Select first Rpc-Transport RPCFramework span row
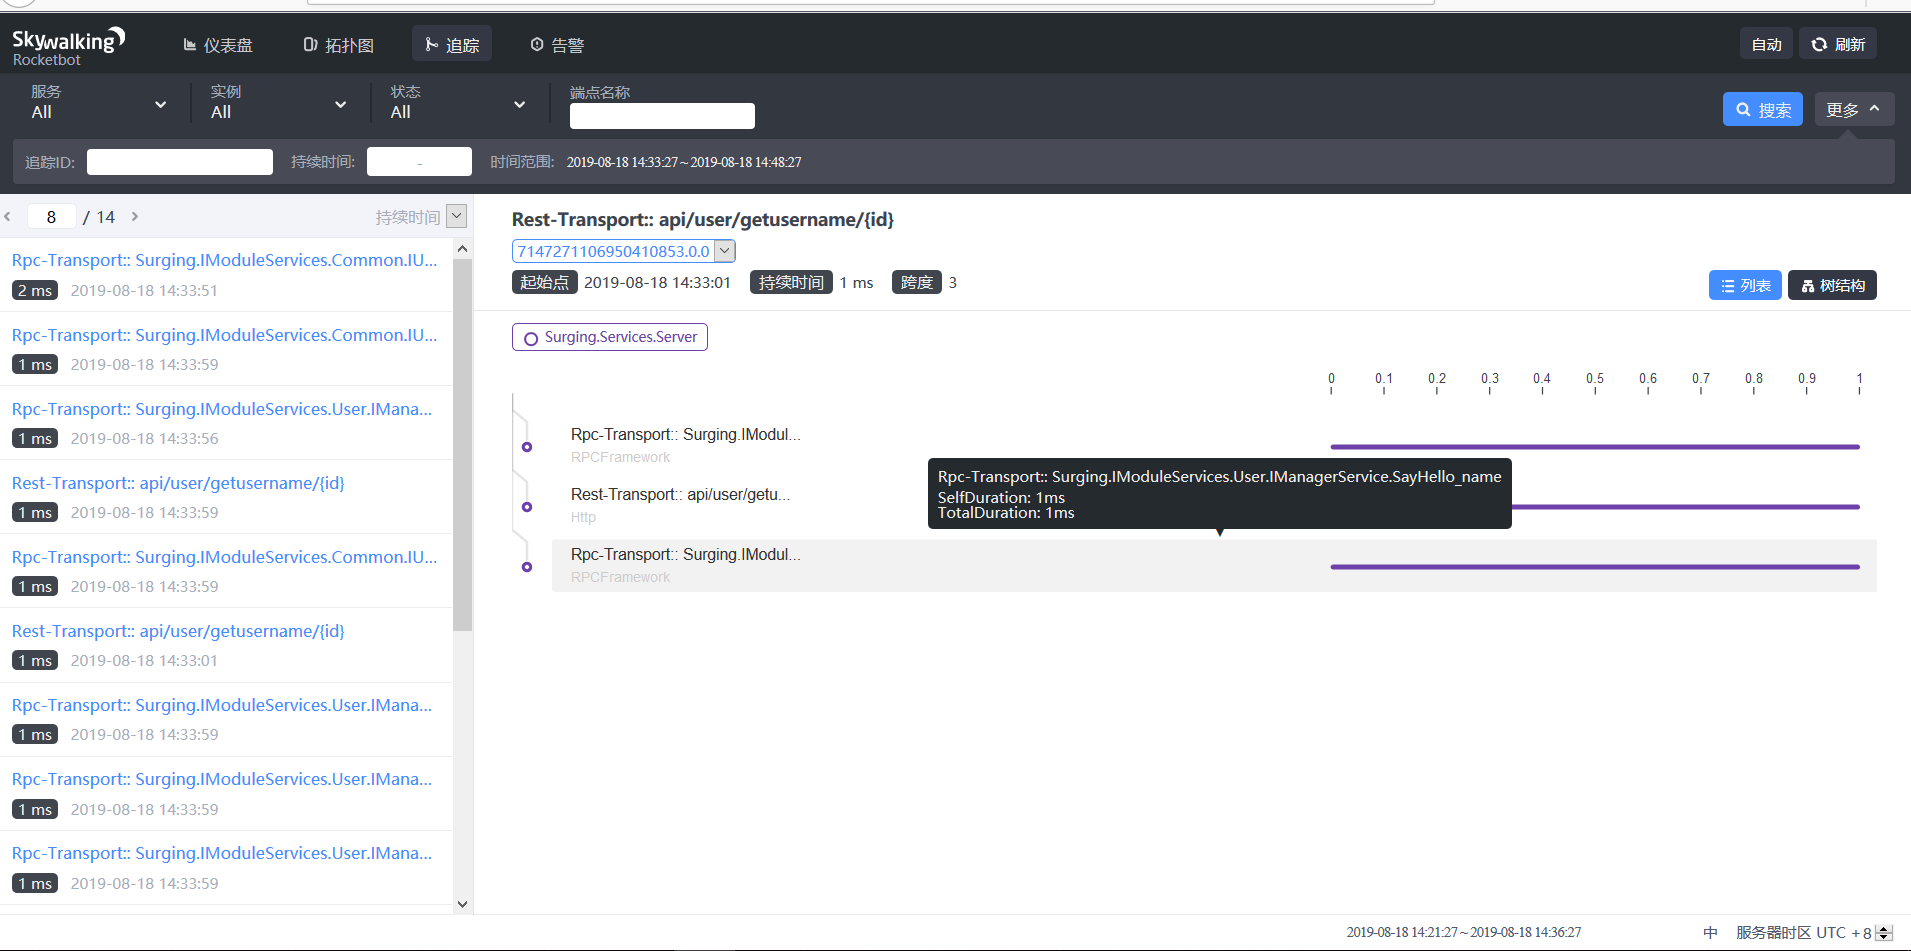1911x951 pixels. (1214, 445)
